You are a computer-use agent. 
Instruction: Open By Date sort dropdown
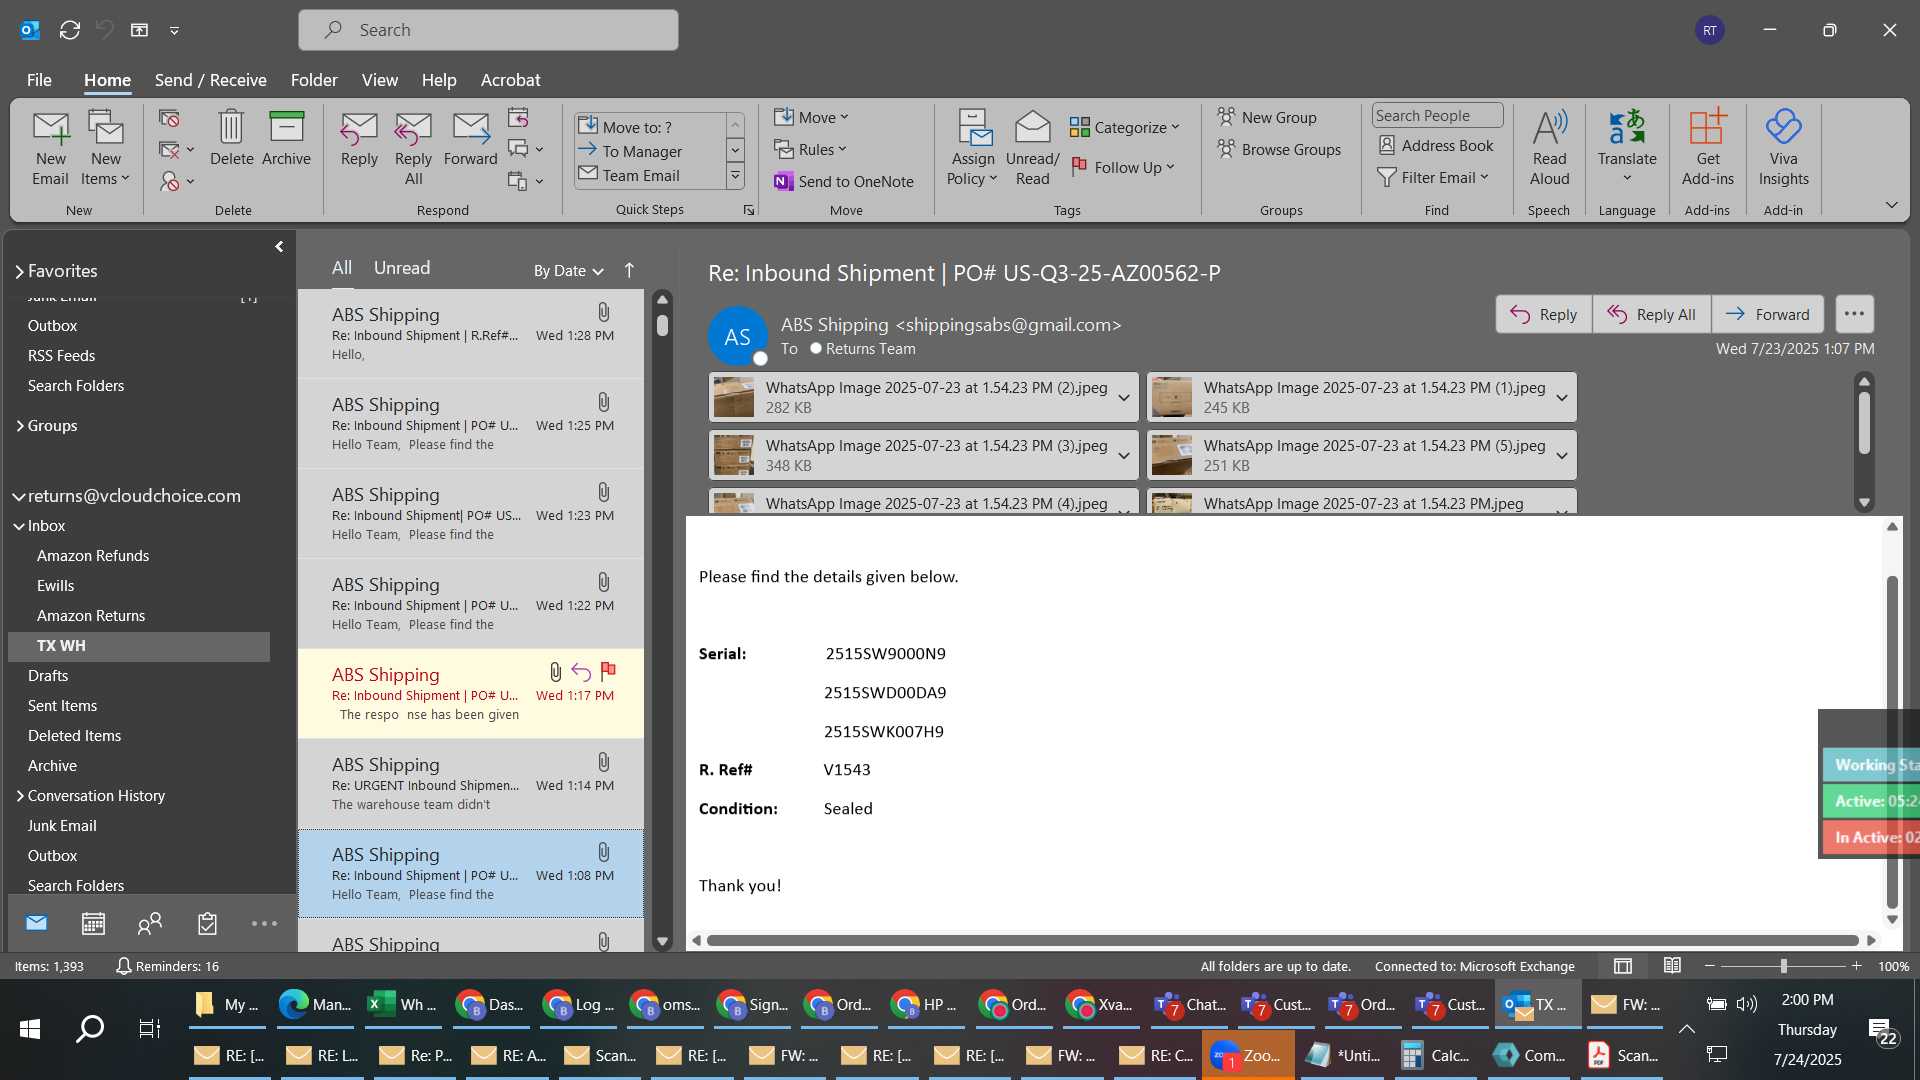click(568, 270)
